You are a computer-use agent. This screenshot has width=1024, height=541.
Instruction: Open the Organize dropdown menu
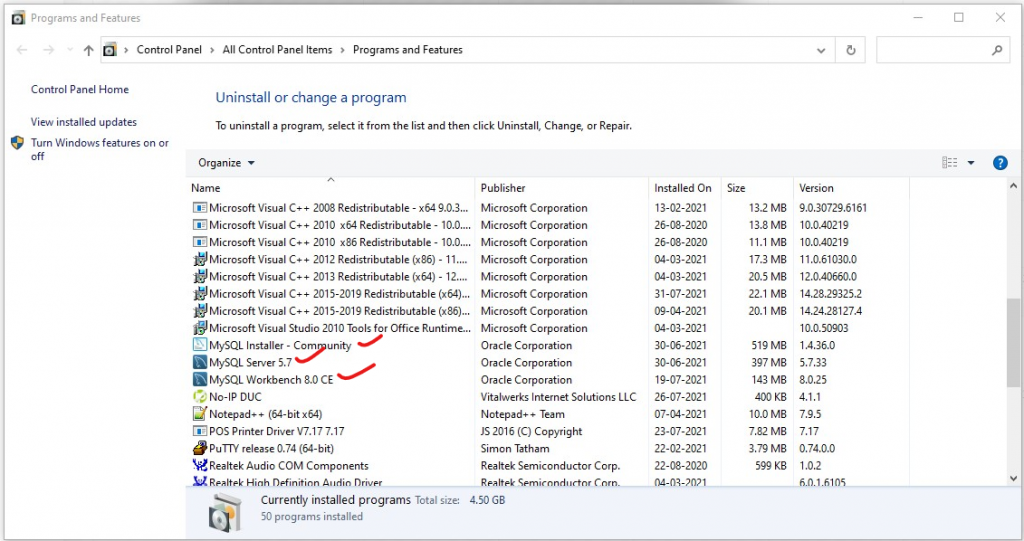point(226,163)
